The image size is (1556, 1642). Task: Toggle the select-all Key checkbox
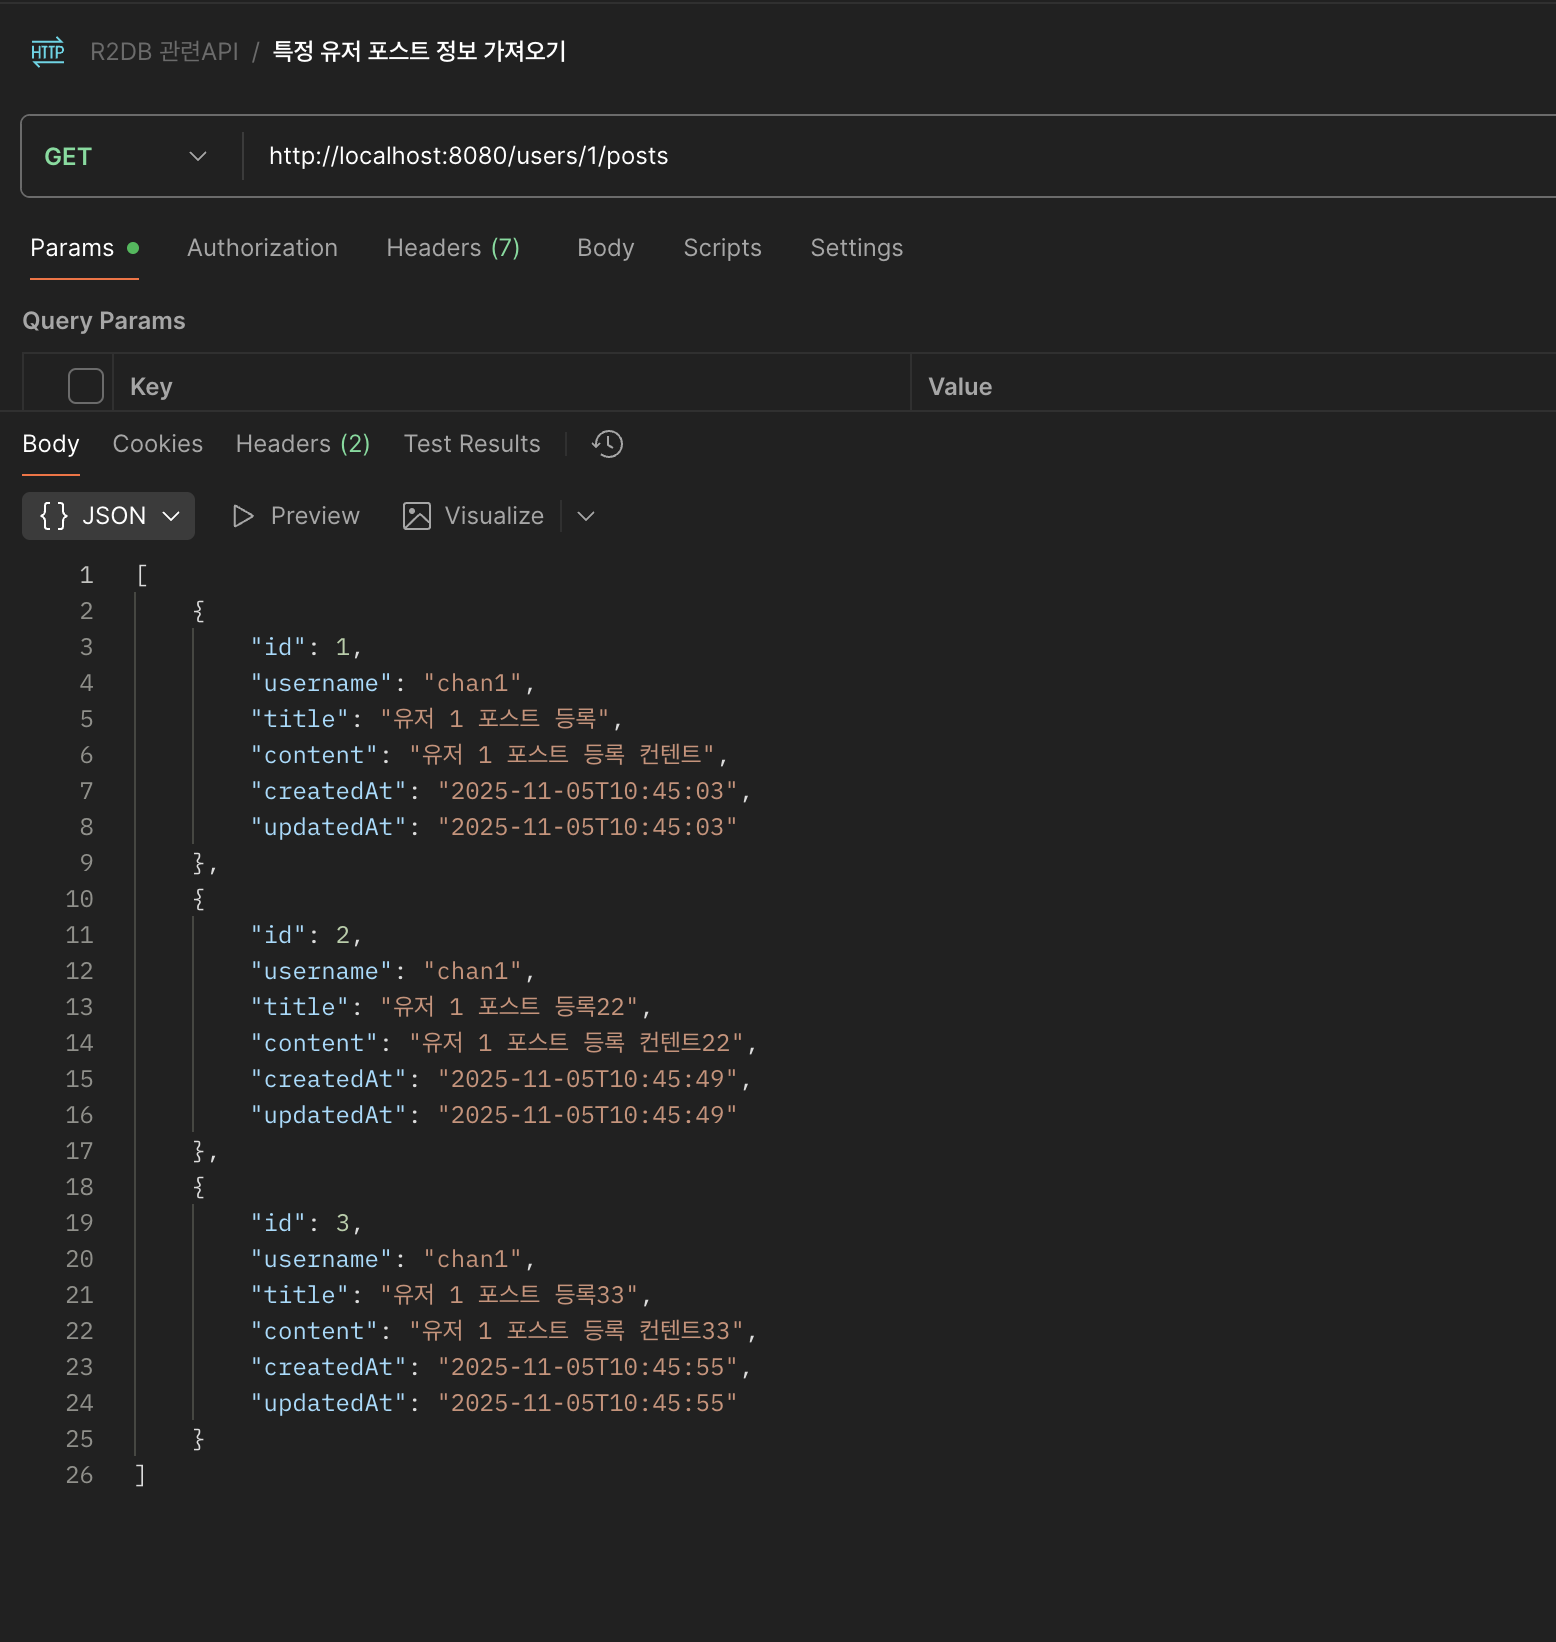tap(86, 386)
